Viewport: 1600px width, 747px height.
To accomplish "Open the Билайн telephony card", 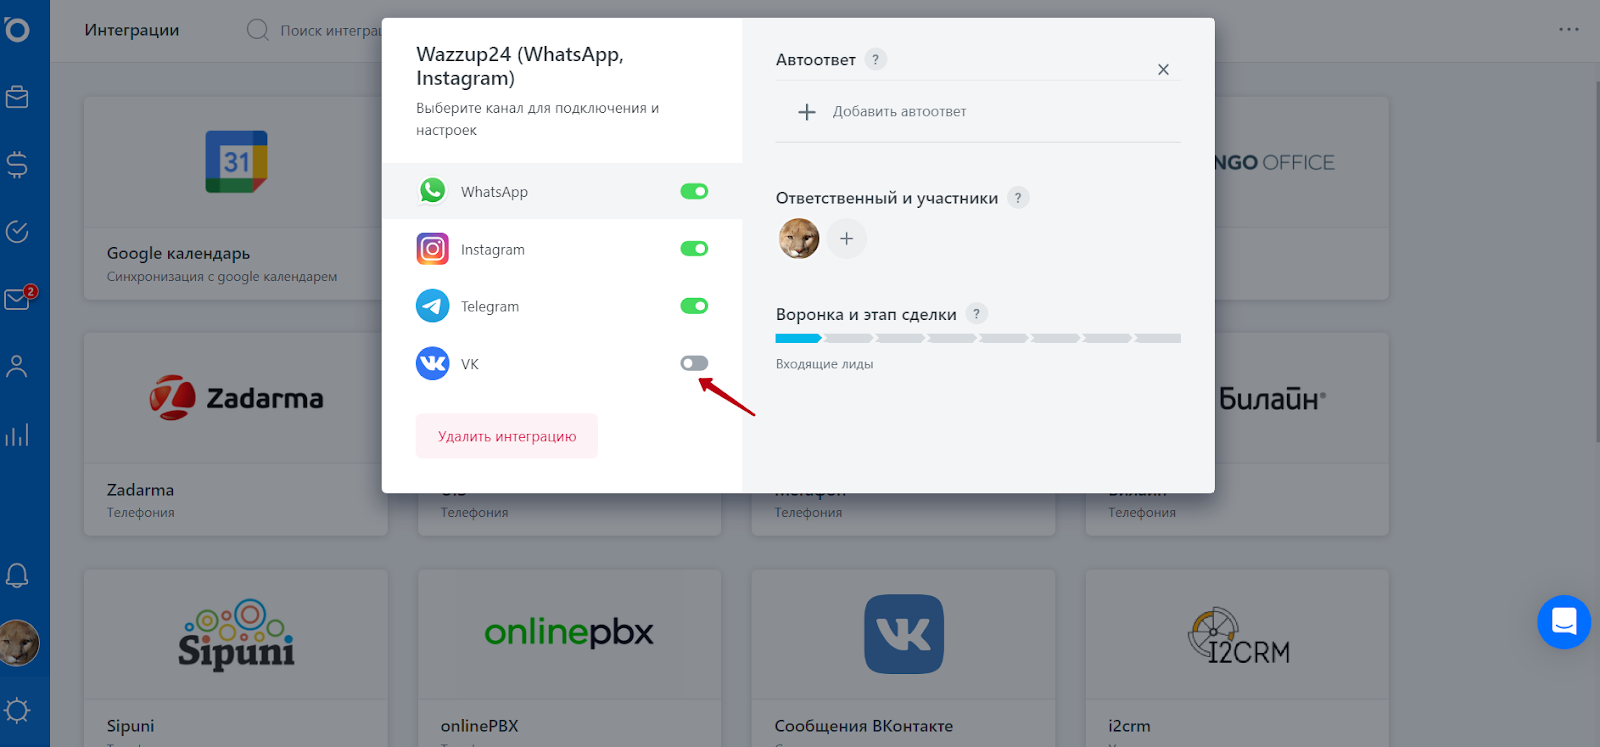I will (1302, 434).
